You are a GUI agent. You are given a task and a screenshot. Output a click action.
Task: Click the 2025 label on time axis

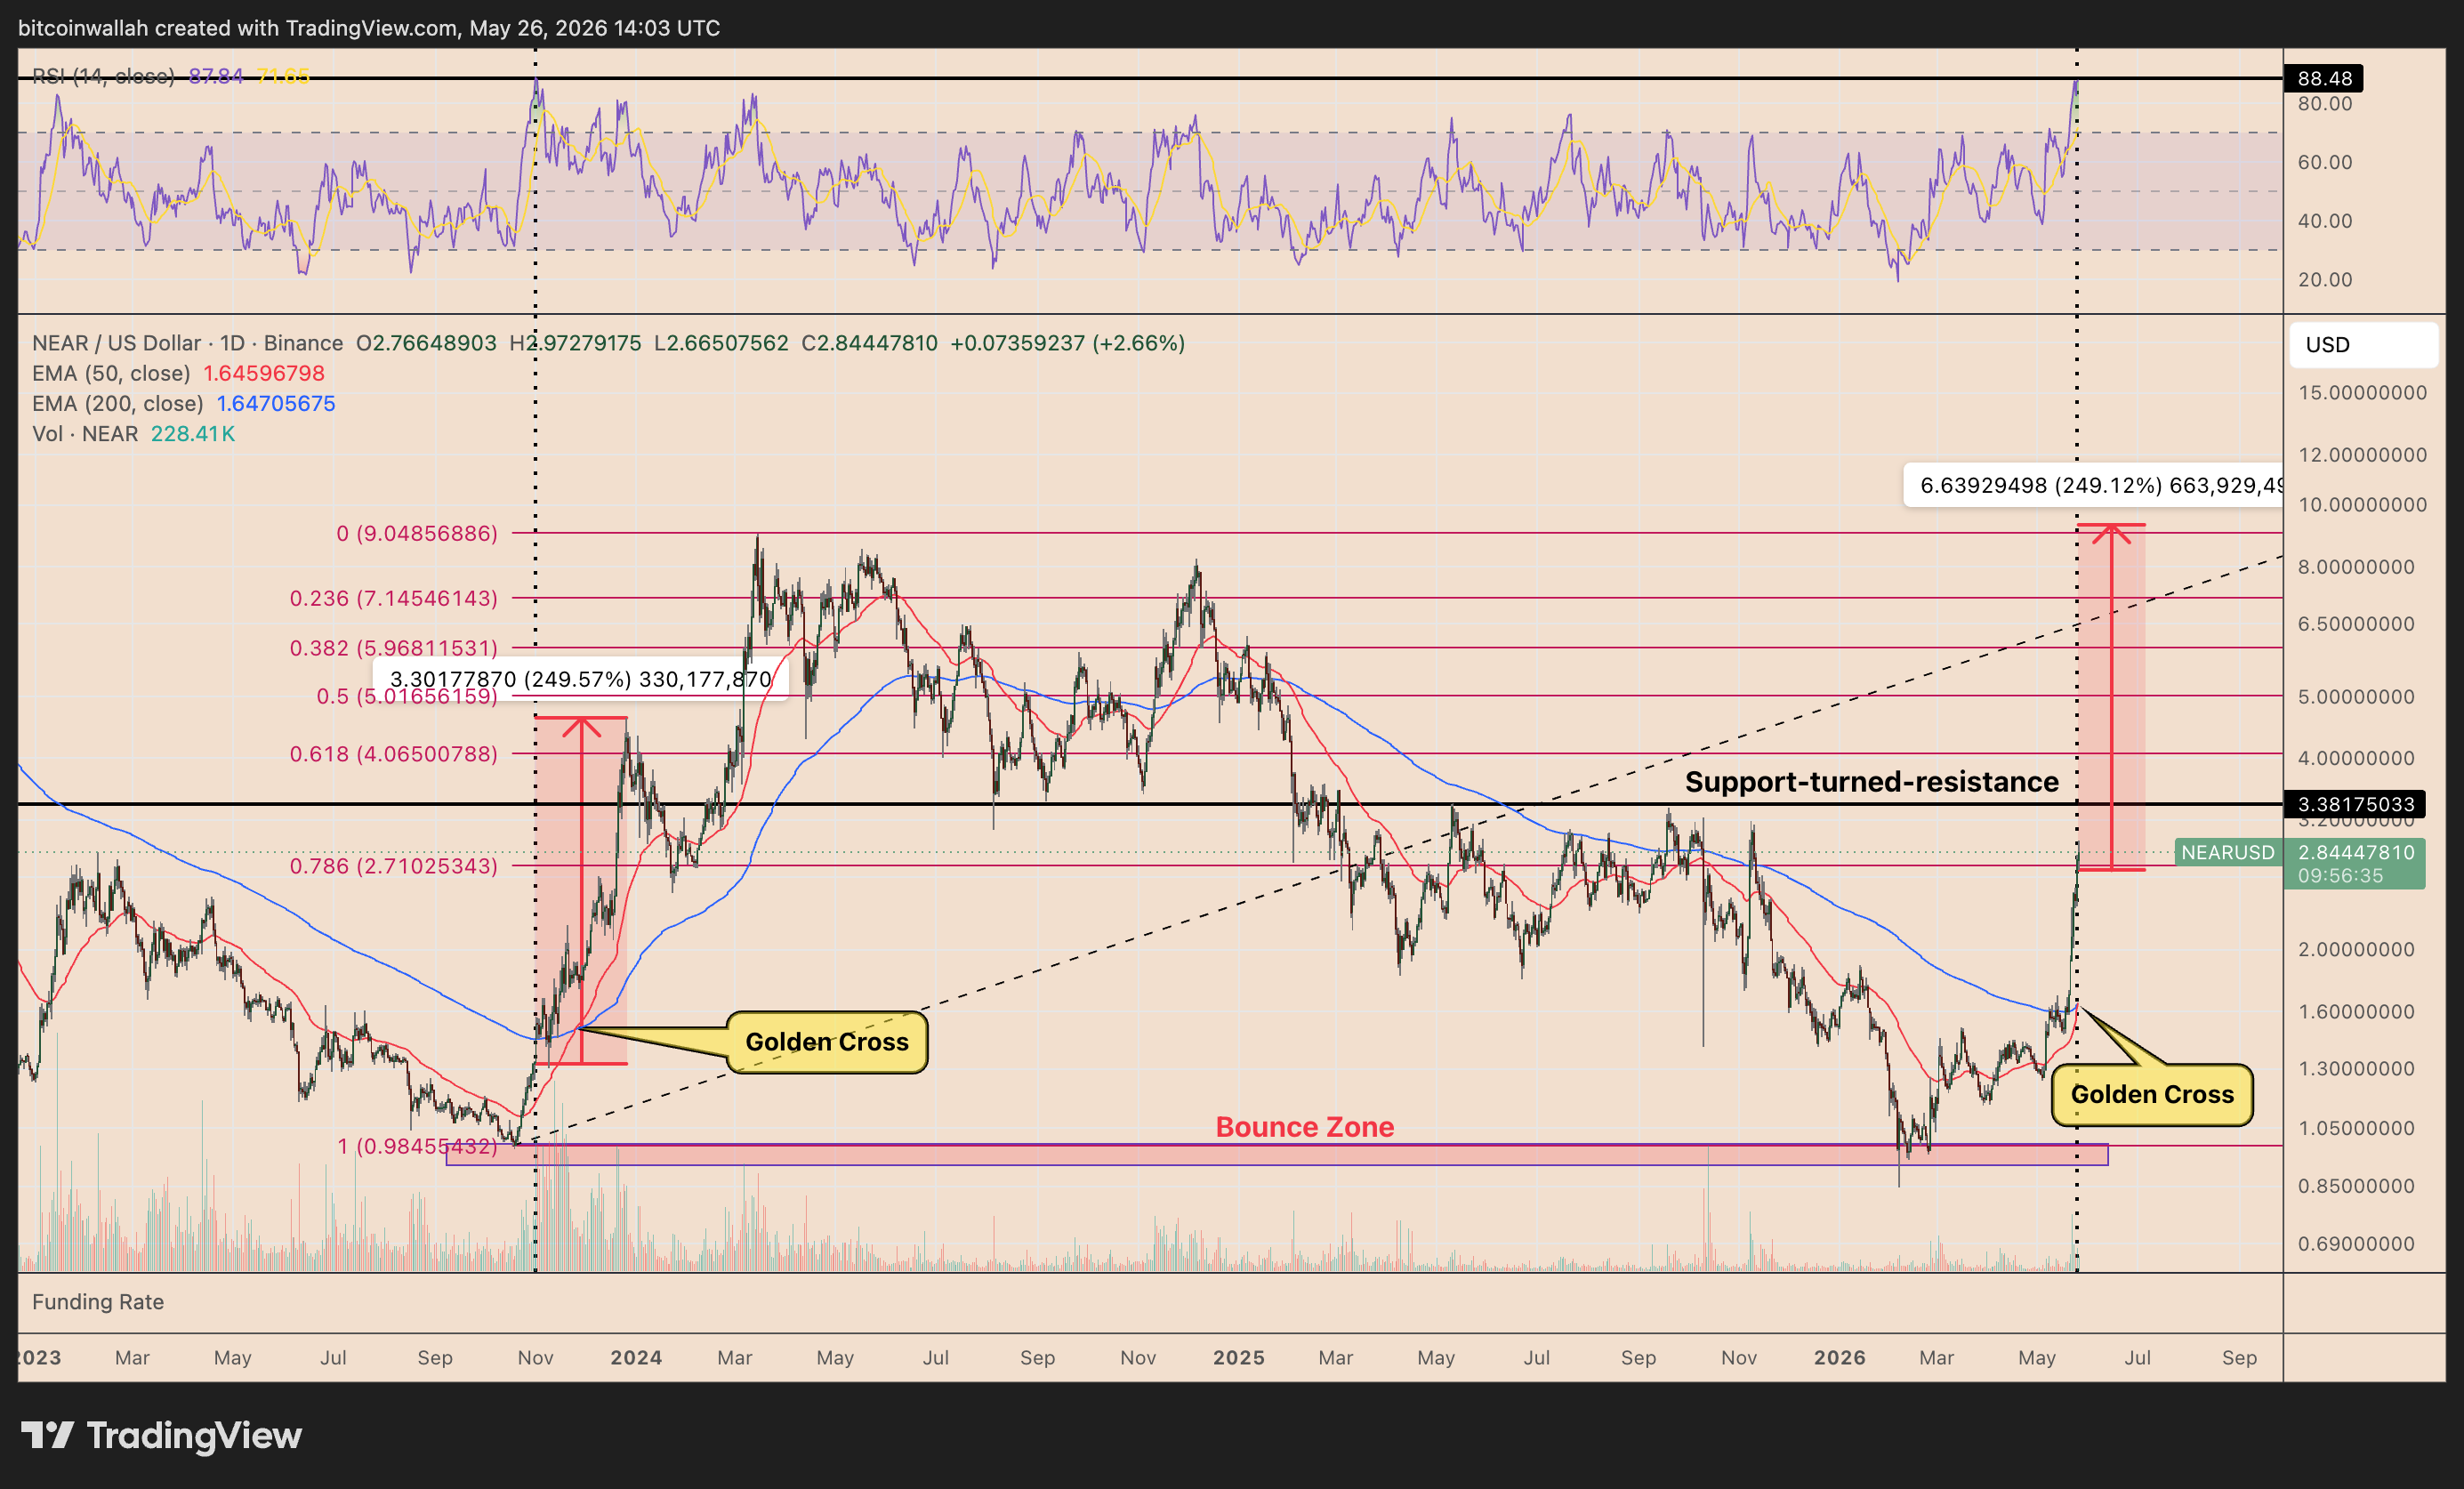(x=1238, y=1358)
